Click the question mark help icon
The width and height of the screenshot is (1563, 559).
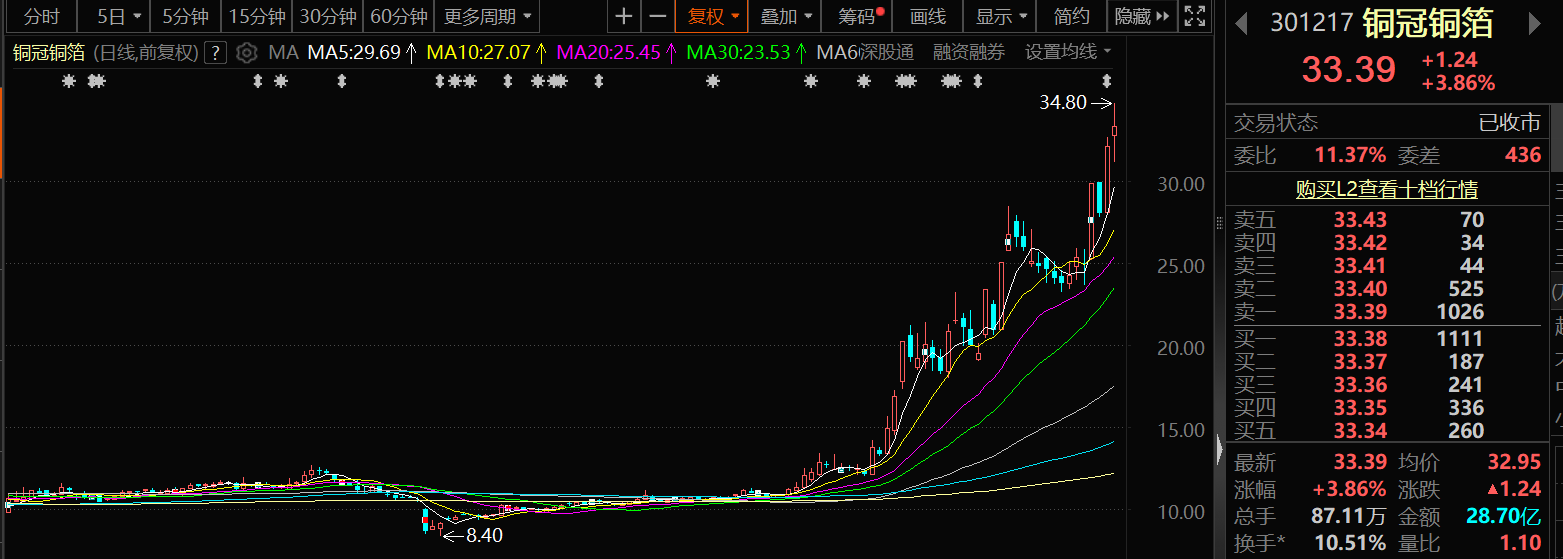coord(217,52)
